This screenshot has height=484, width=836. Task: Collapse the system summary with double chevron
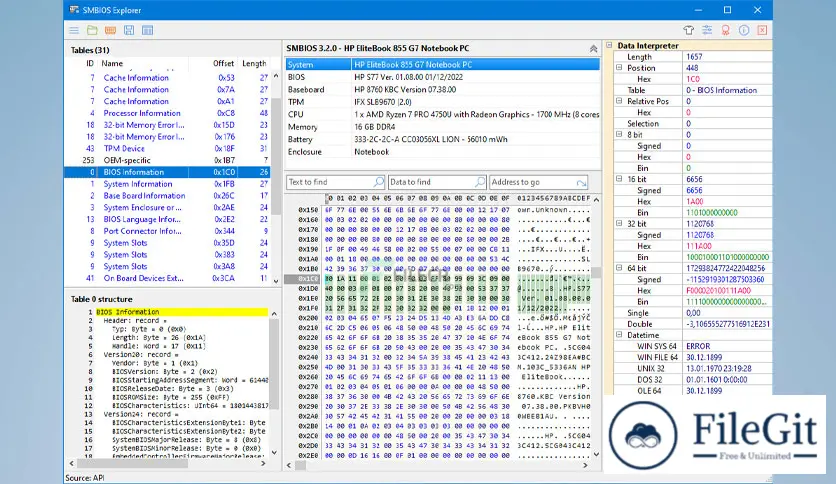(593, 49)
